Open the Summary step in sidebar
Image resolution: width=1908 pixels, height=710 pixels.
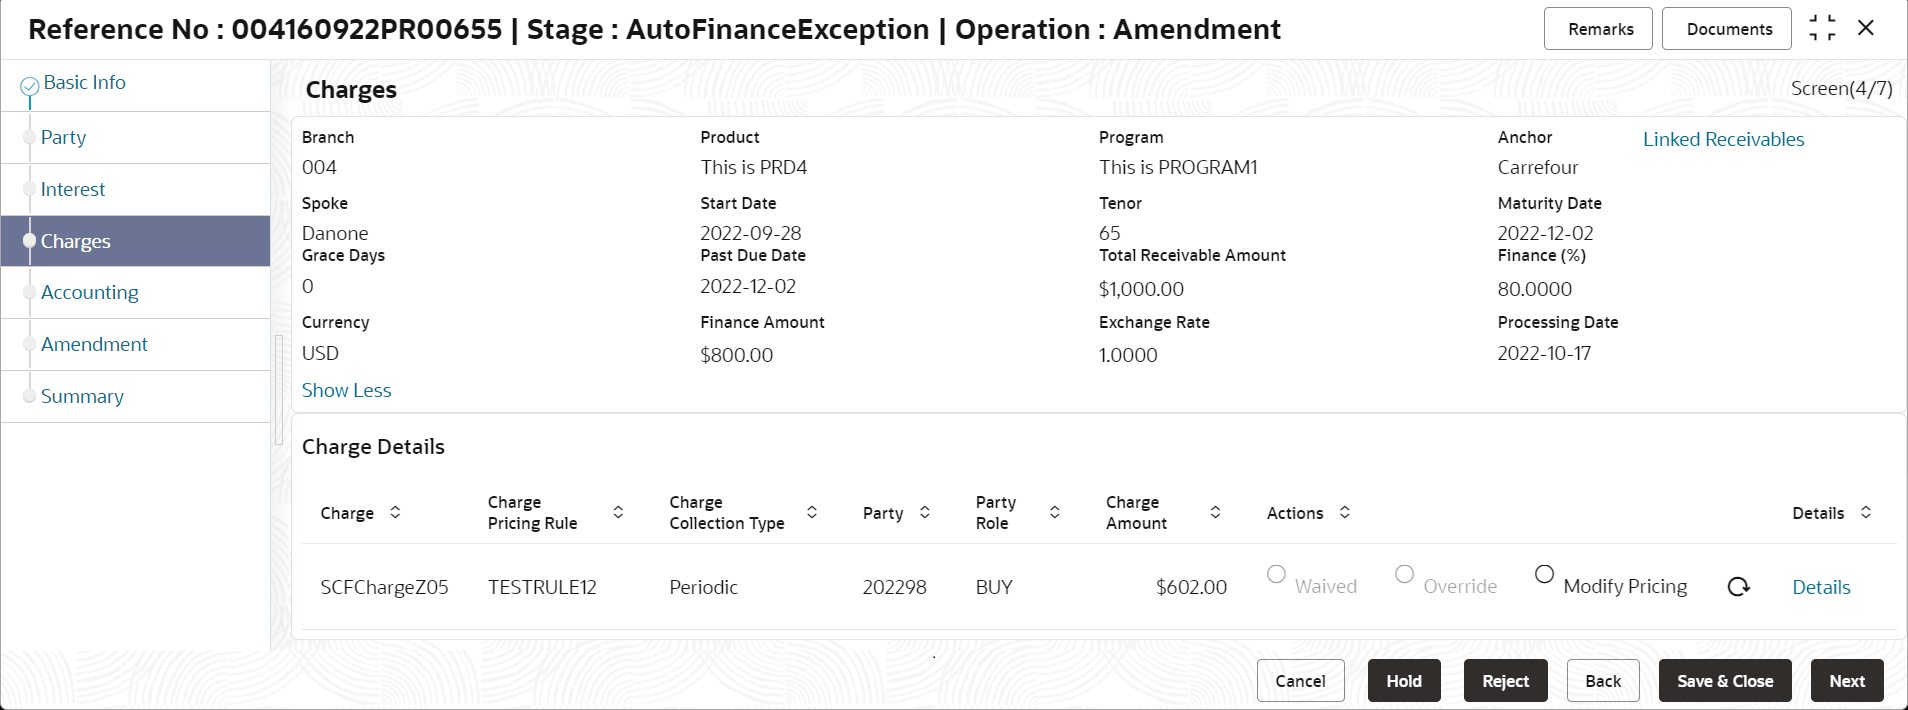[82, 396]
